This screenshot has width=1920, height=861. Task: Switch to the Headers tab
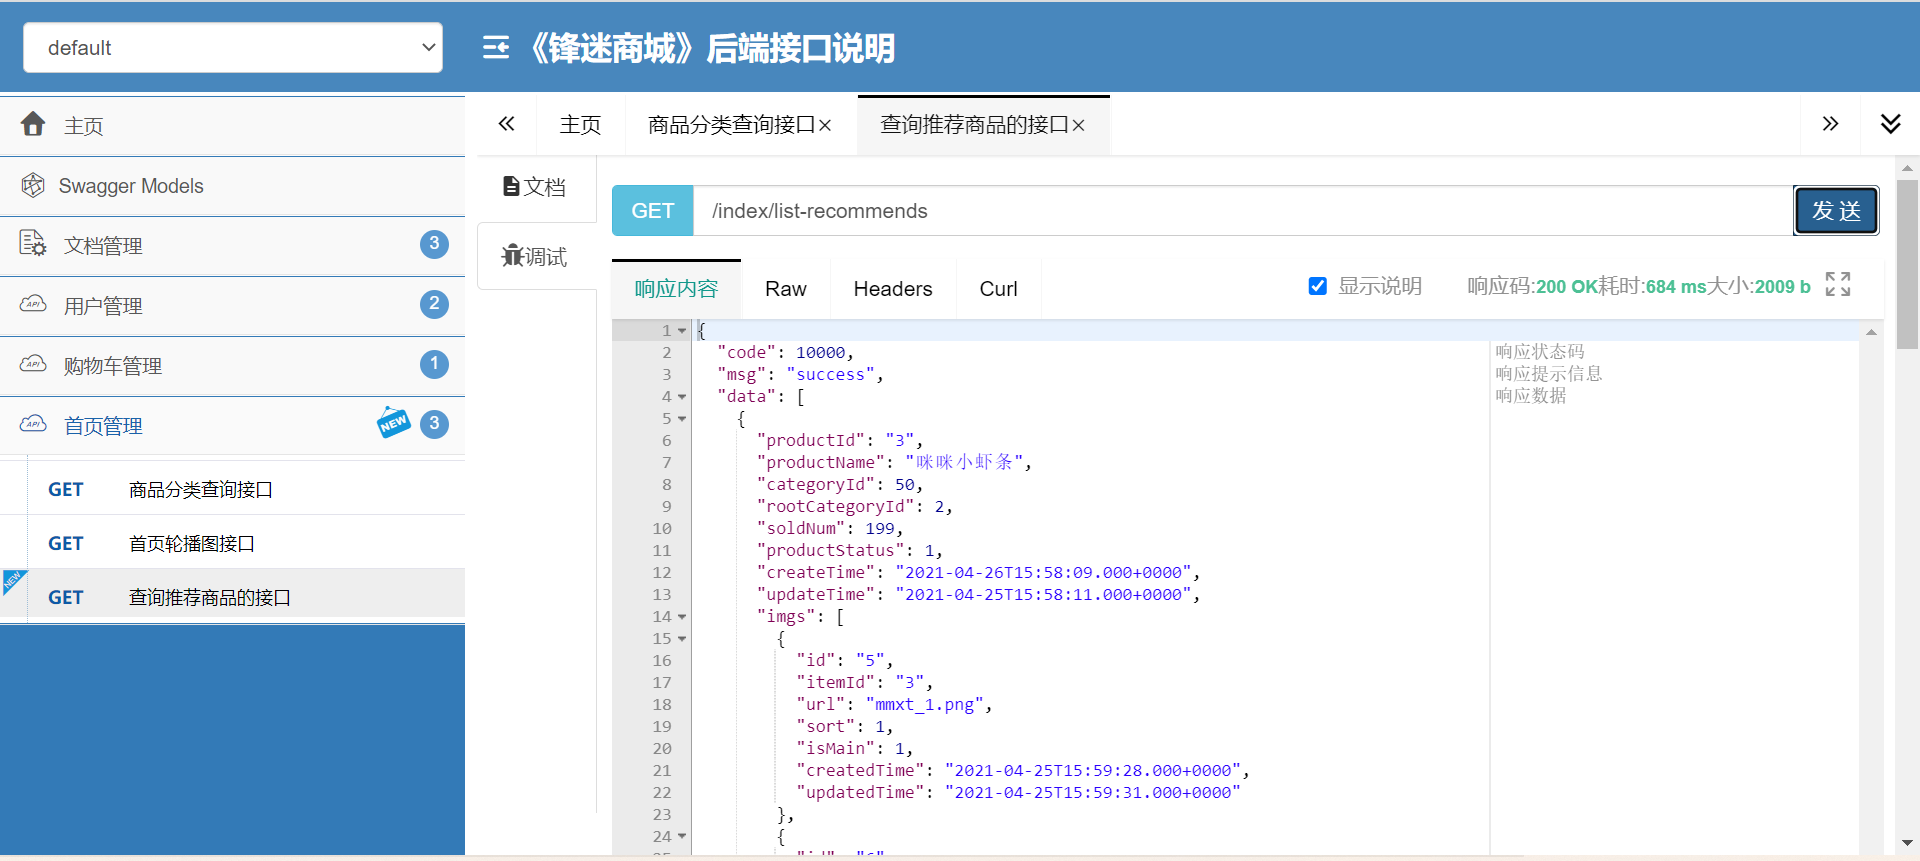[x=893, y=289]
